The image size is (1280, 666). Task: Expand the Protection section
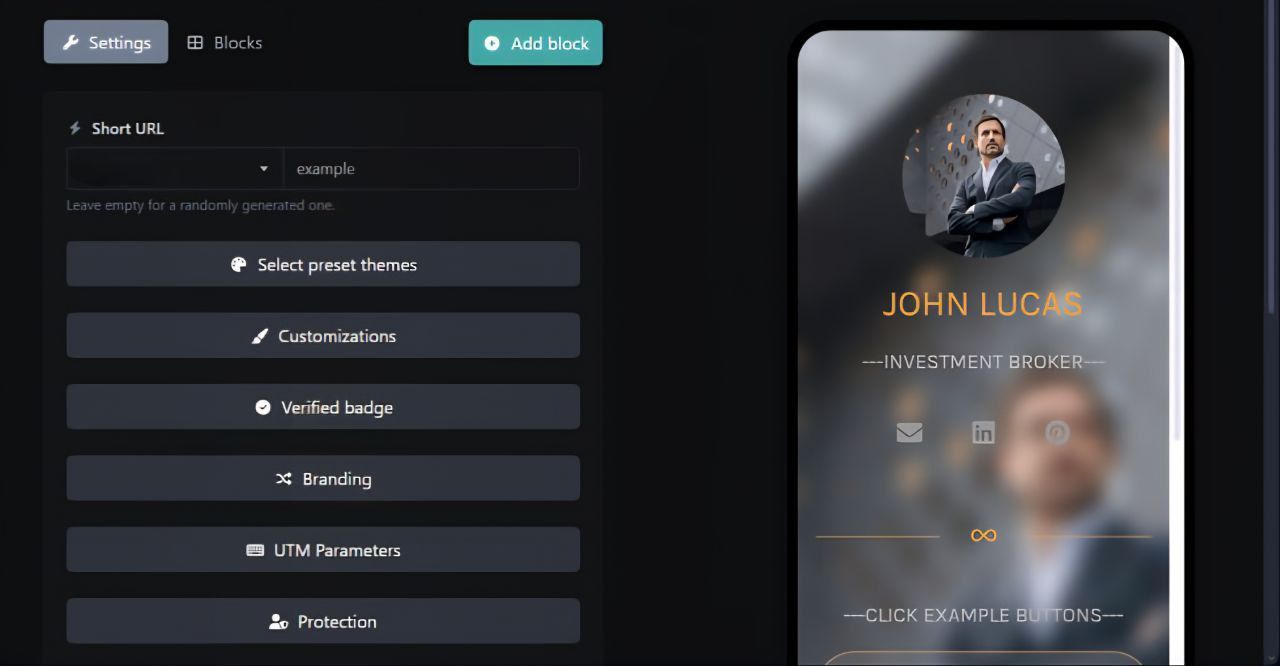(323, 621)
